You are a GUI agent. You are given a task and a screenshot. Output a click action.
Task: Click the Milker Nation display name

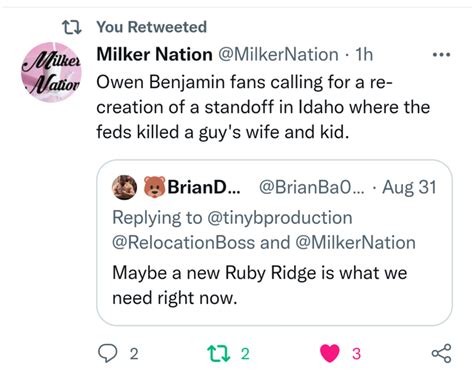154,54
